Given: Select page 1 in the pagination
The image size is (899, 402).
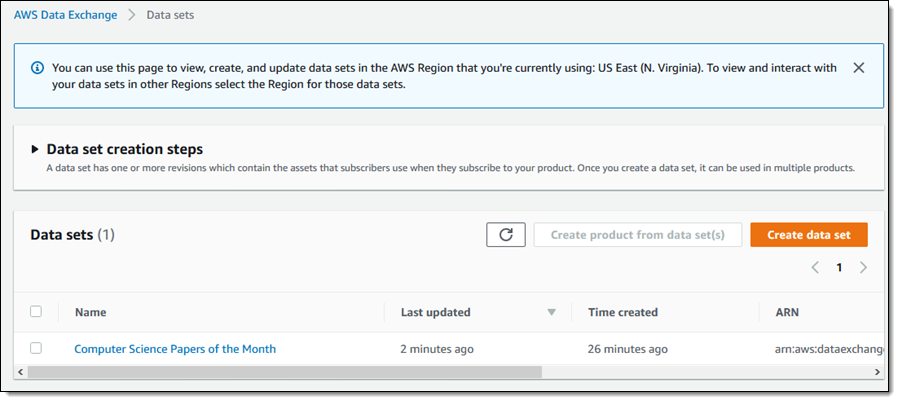Looking at the screenshot, I should (x=840, y=268).
